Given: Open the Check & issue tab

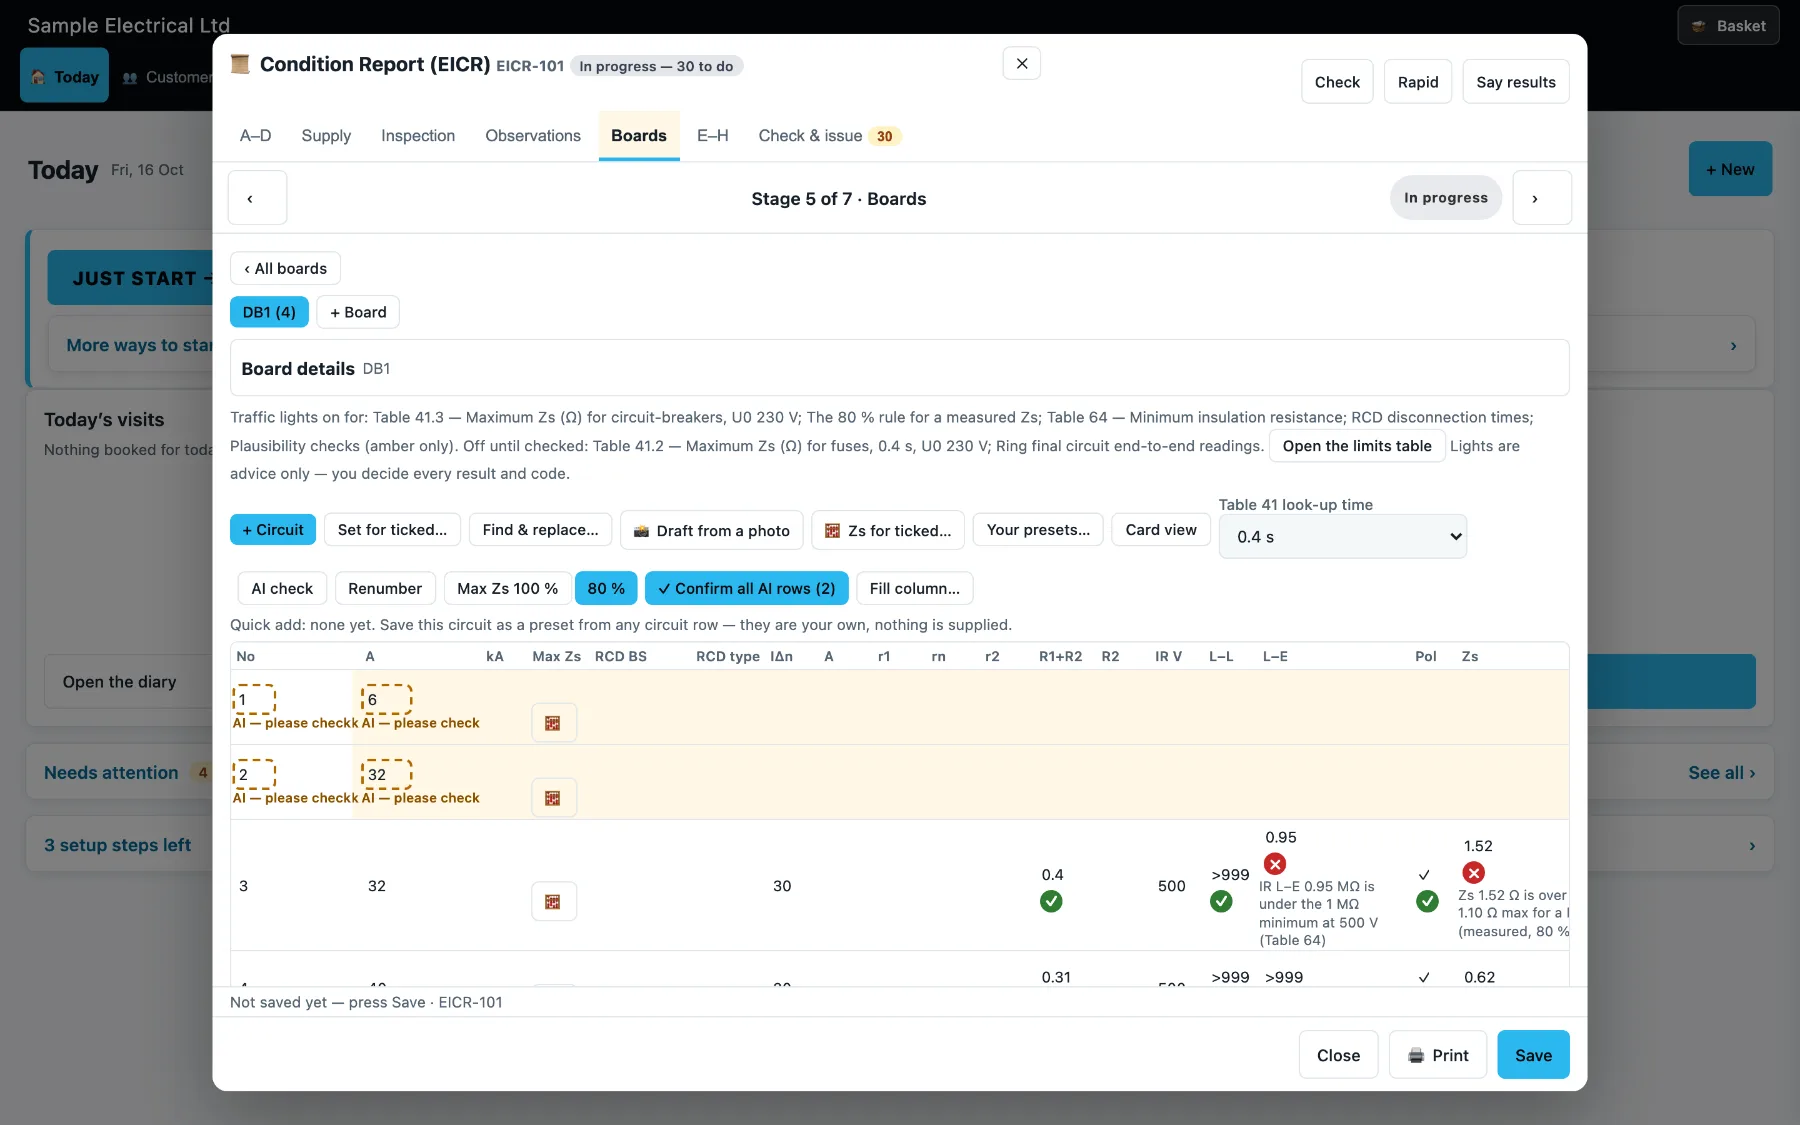Looking at the screenshot, I should [x=829, y=136].
